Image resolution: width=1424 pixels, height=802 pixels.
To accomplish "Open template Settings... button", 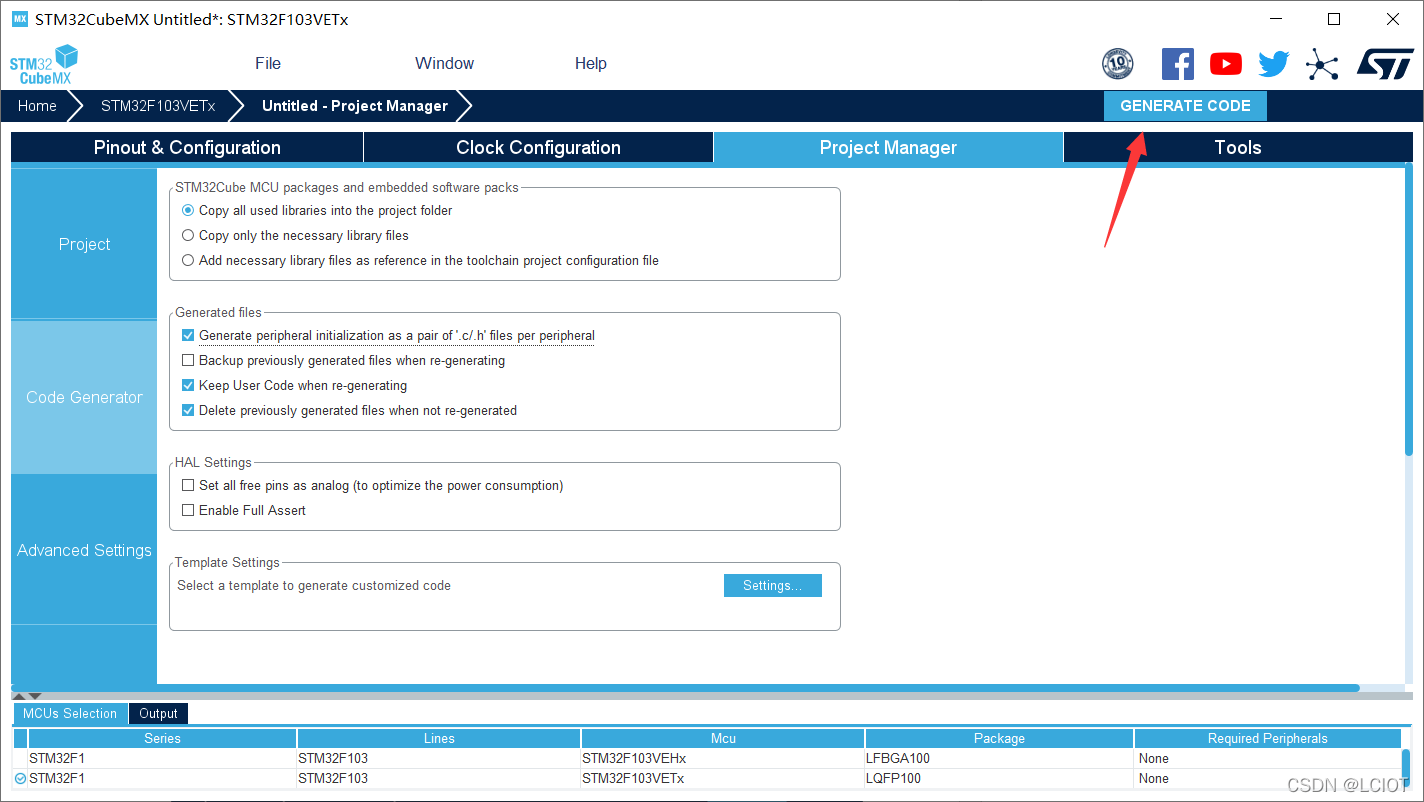I will [772, 585].
